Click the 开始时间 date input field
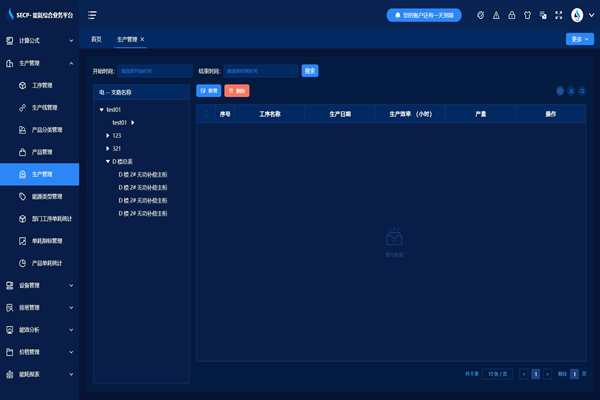The image size is (600, 400). [x=153, y=71]
